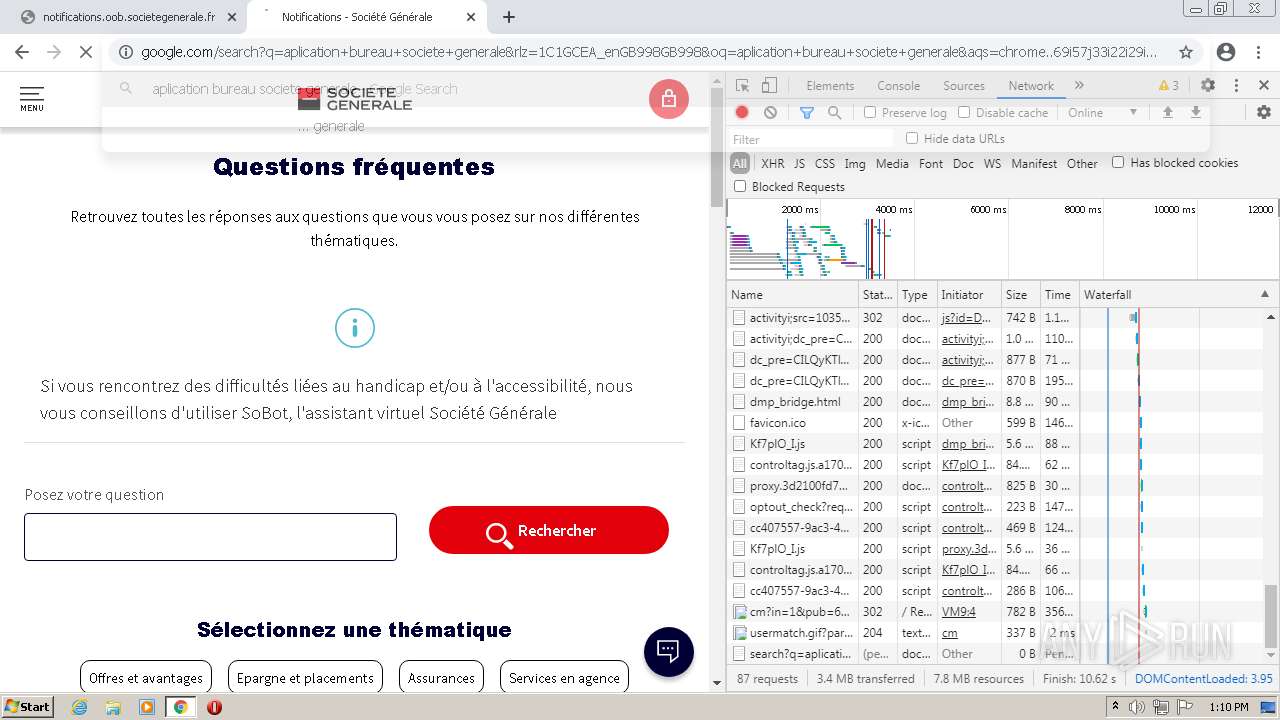Select the All request type filter
Image resolution: width=1280 pixels, height=720 pixels.
click(x=740, y=163)
